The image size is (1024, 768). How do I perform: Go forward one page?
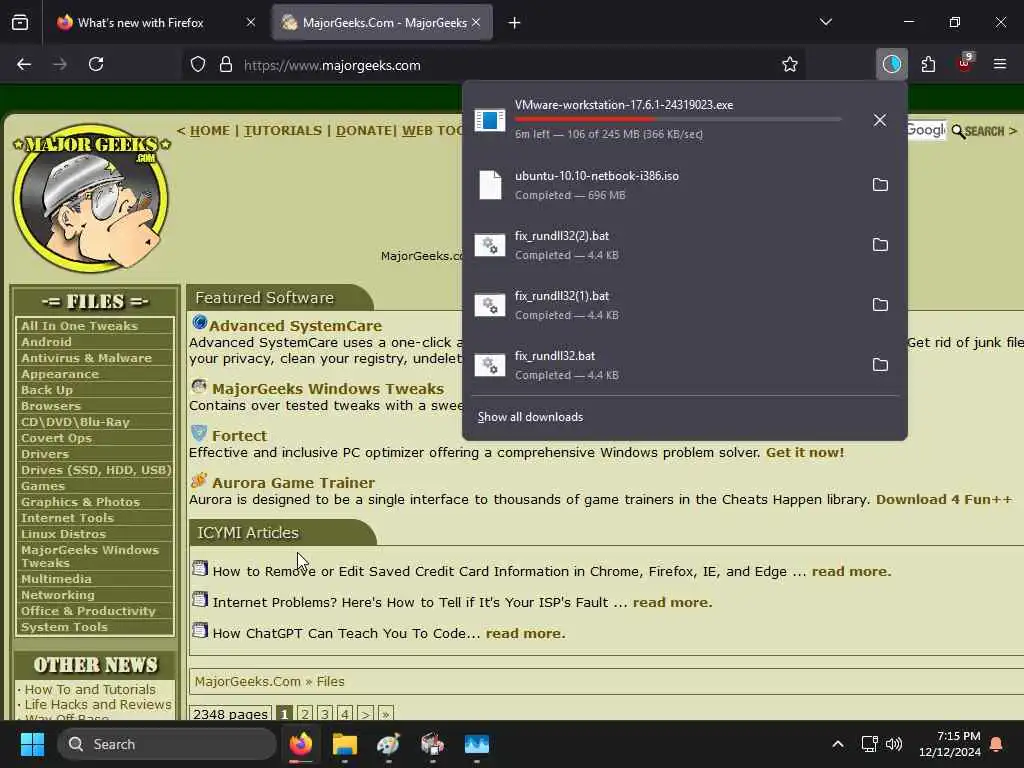[59, 64]
